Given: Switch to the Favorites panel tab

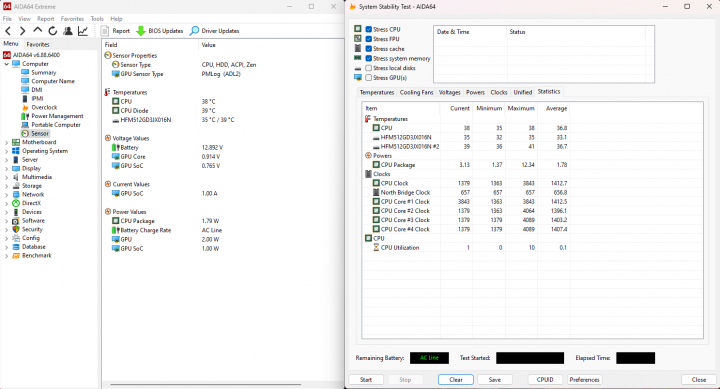Looking at the screenshot, I should [x=38, y=45].
